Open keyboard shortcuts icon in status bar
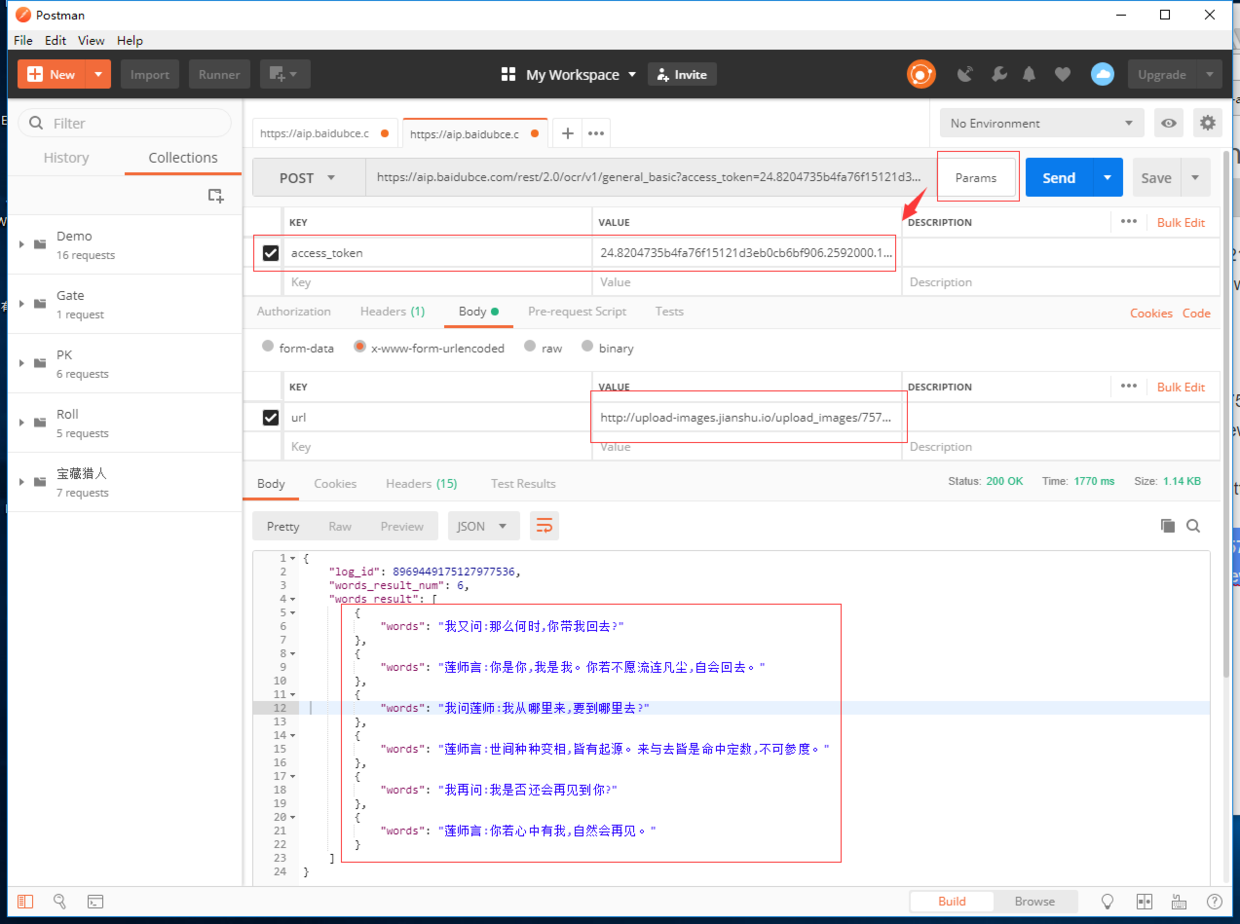Screen dimensions: 1240x924 [1179, 901]
